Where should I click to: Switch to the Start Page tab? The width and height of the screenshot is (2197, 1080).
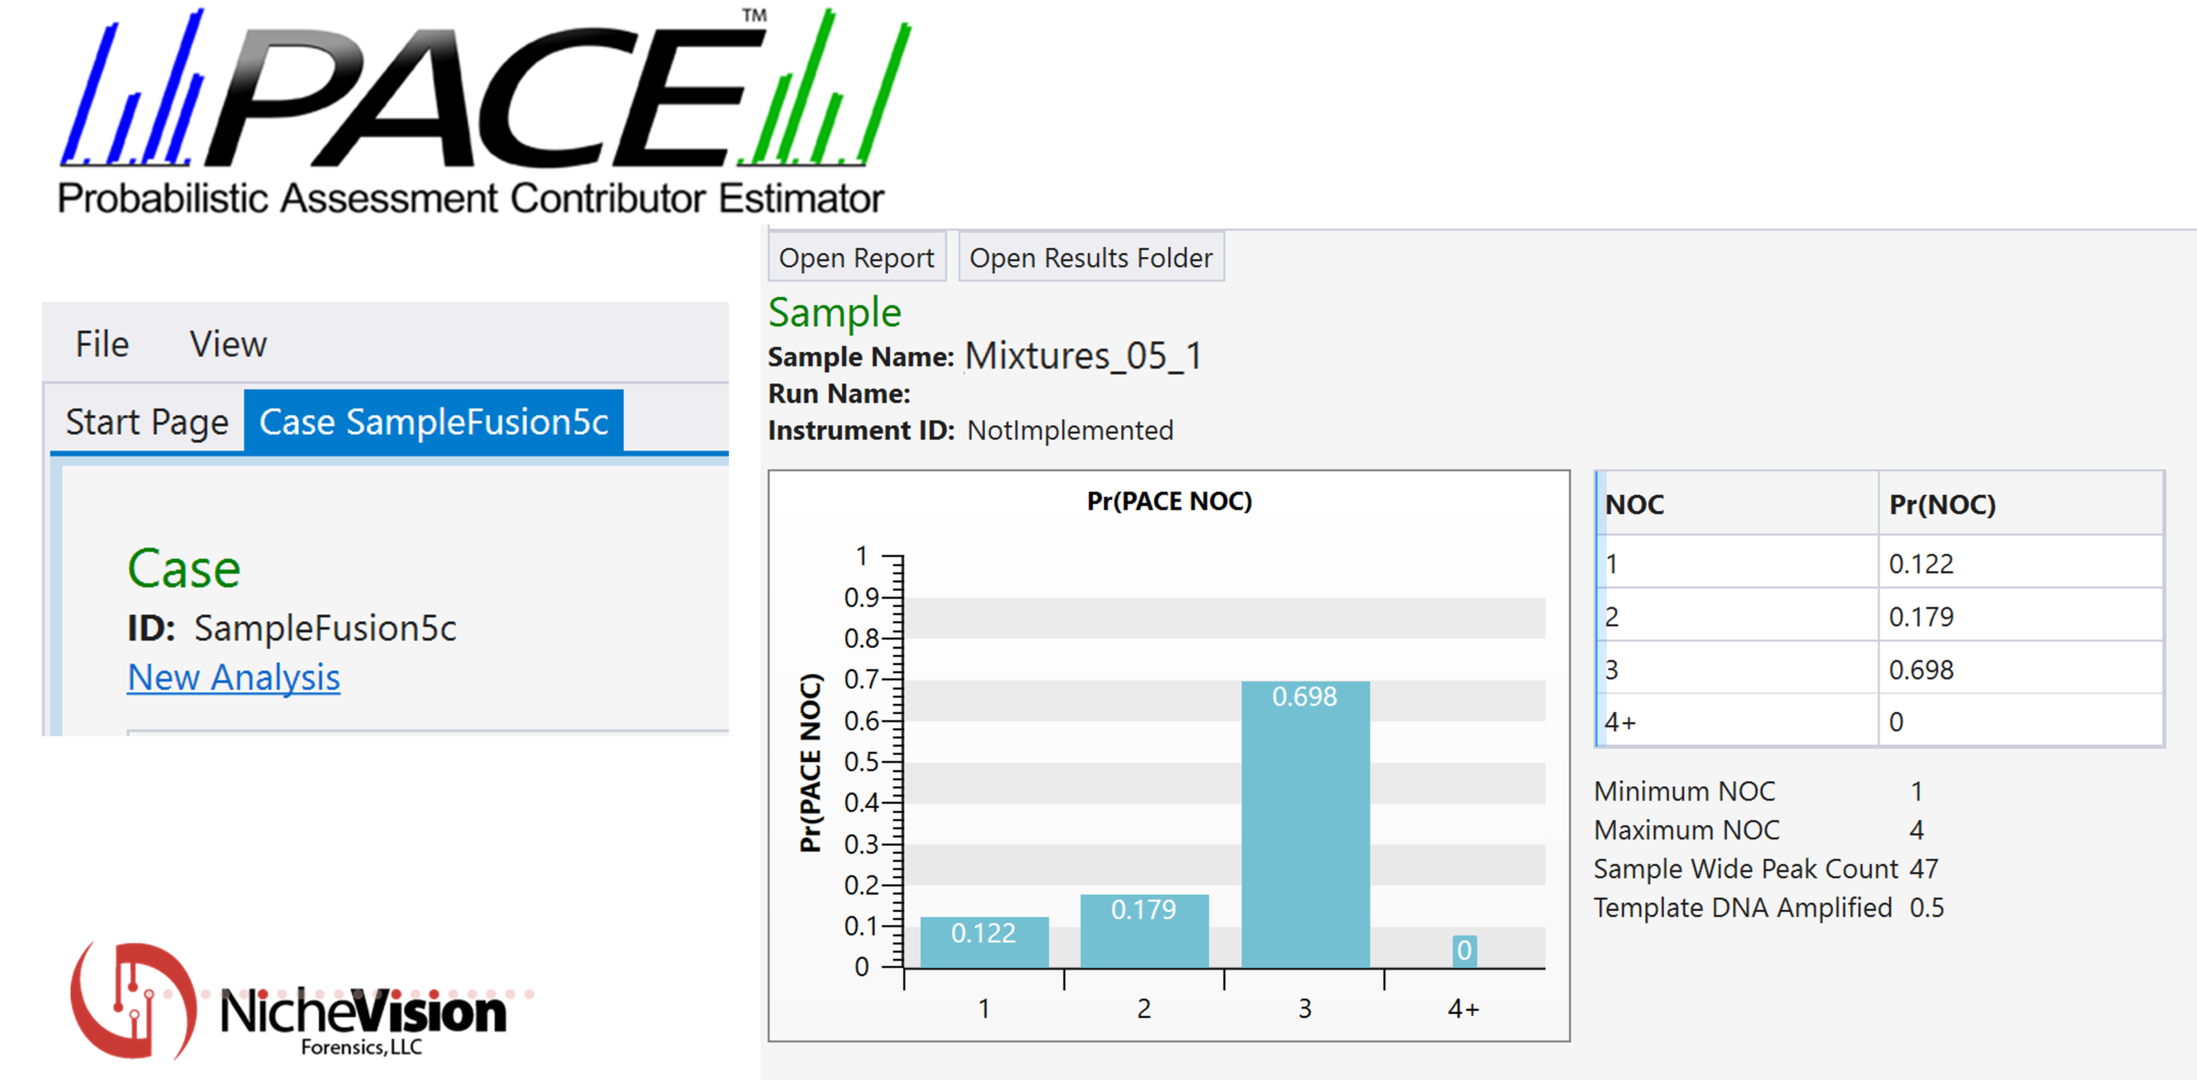[x=147, y=422]
